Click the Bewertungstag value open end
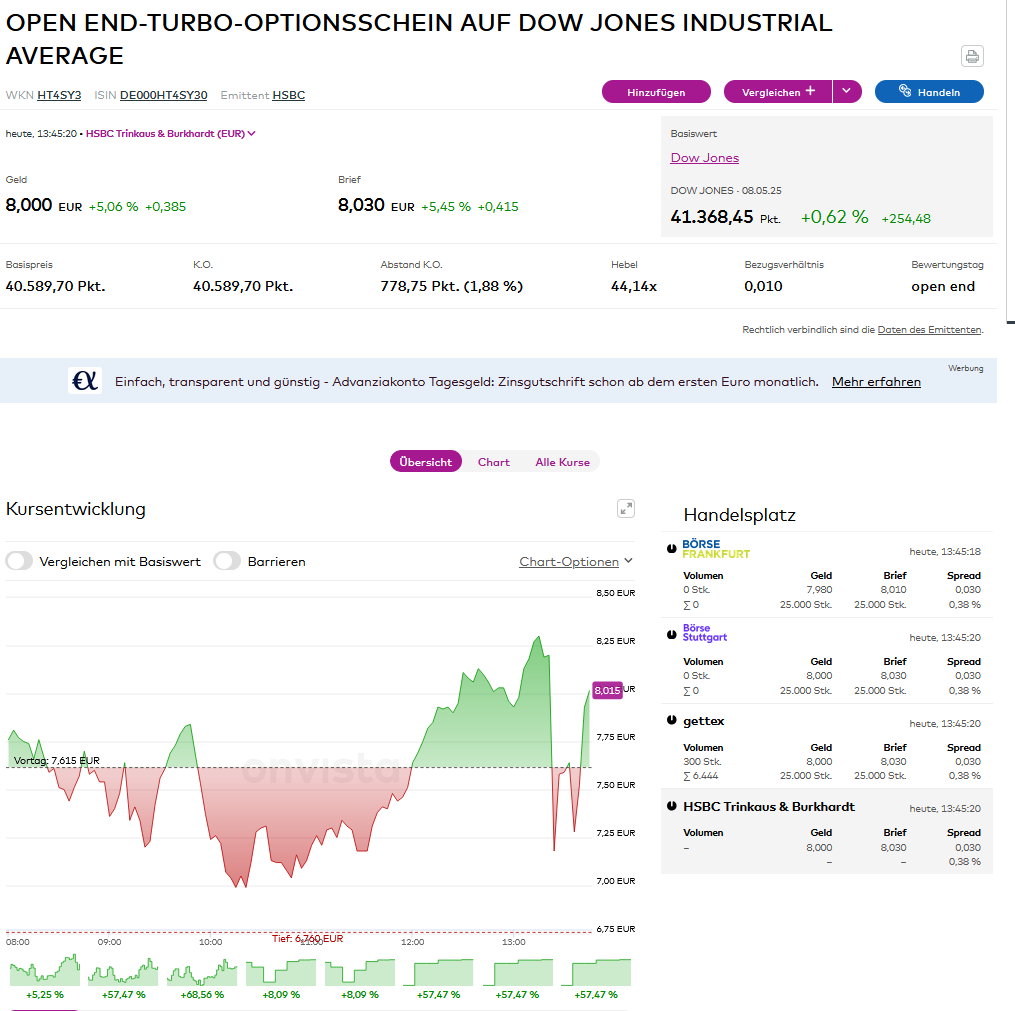 (942, 286)
